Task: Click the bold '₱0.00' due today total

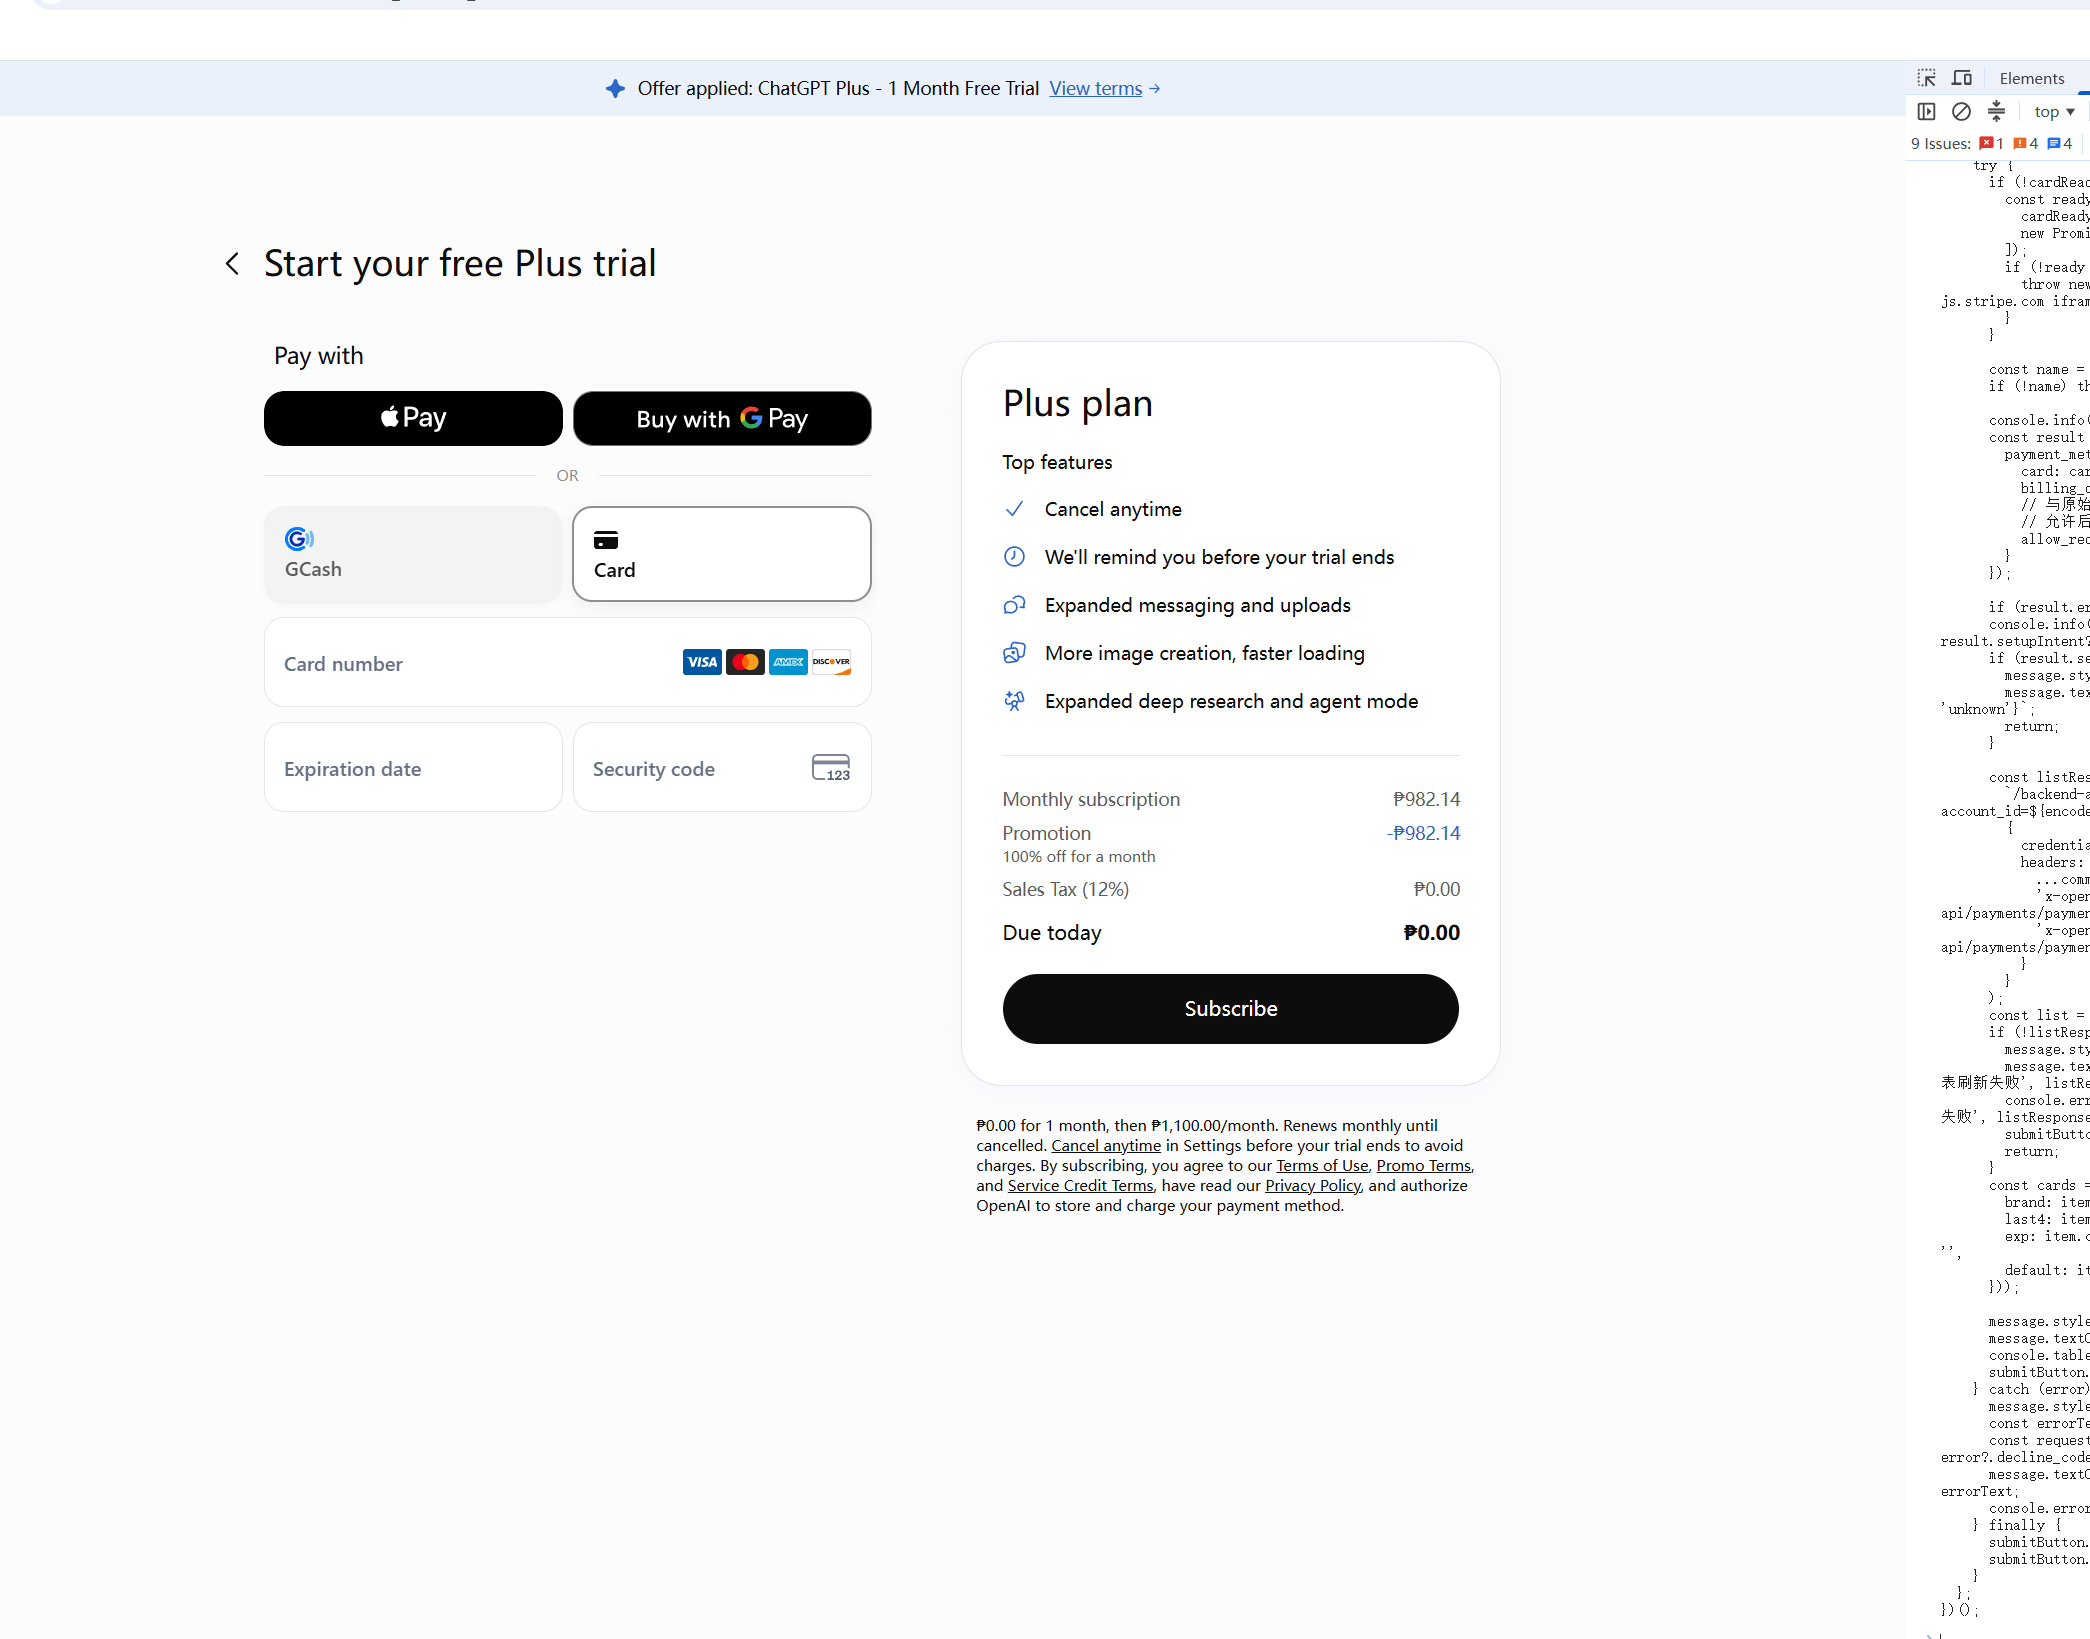Action: [1431, 933]
